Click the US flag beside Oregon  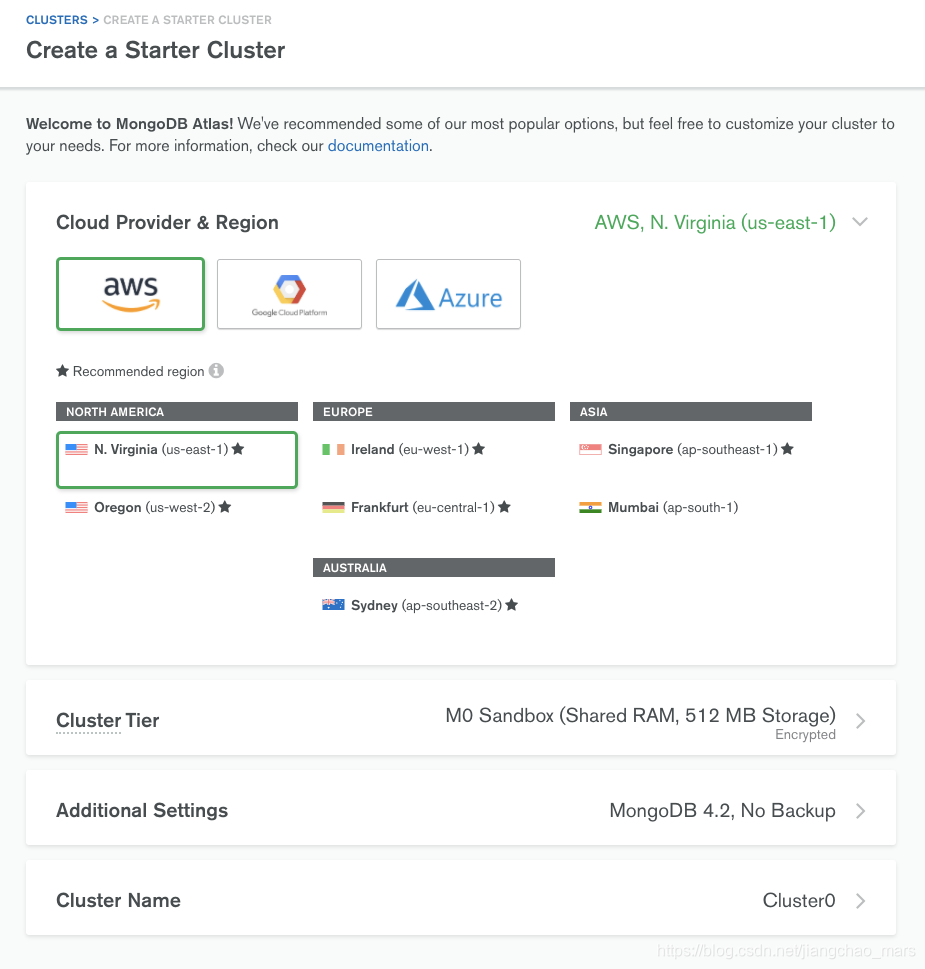point(77,507)
